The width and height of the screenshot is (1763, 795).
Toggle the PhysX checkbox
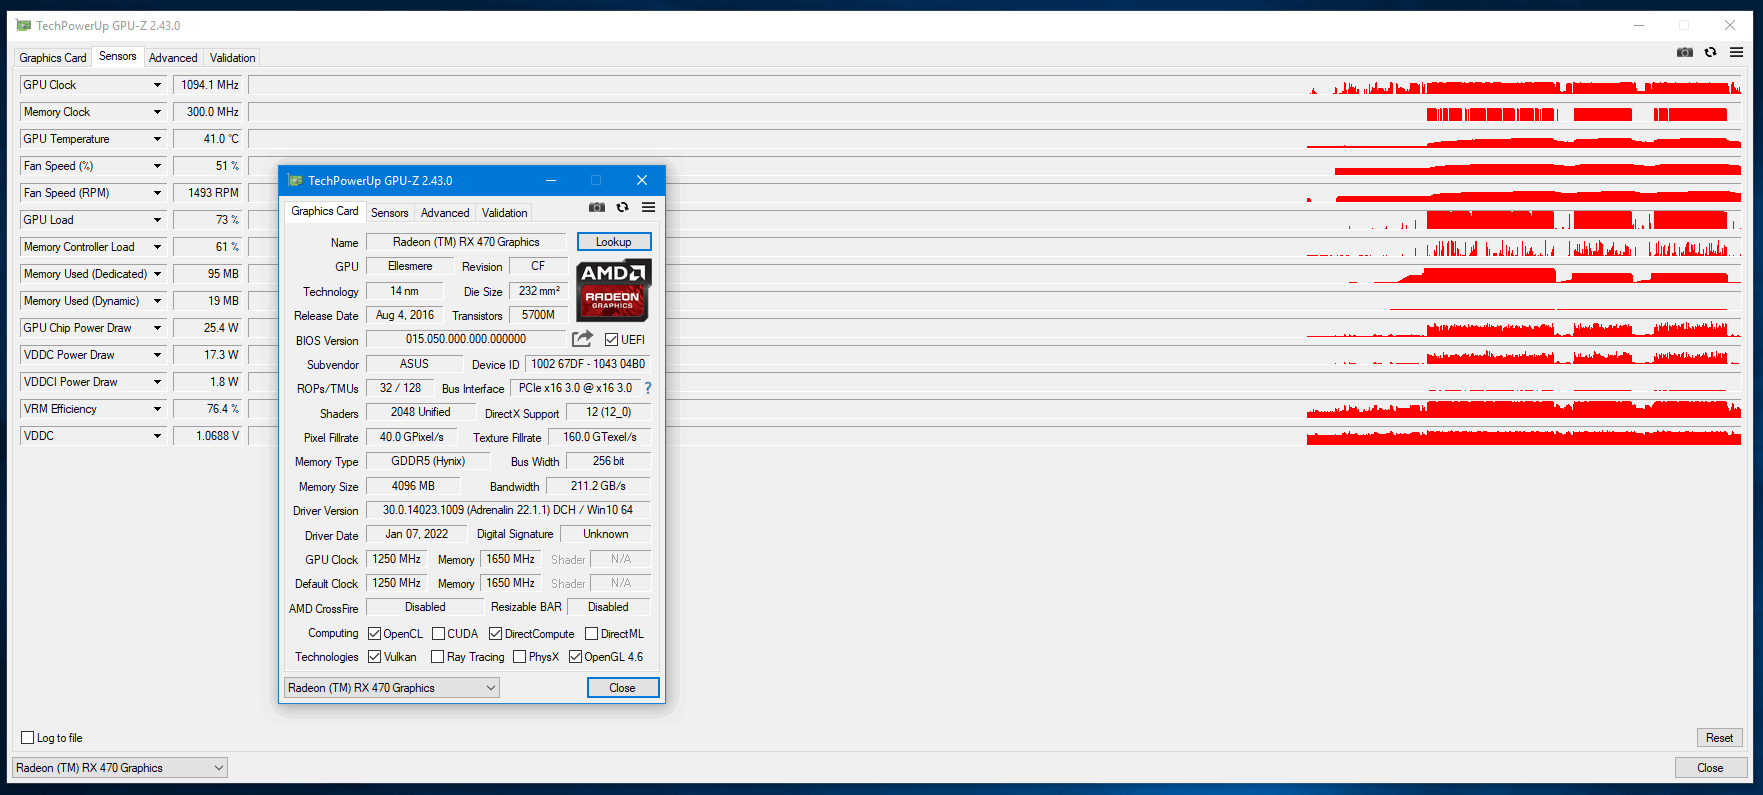pyautogui.click(x=520, y=656)
